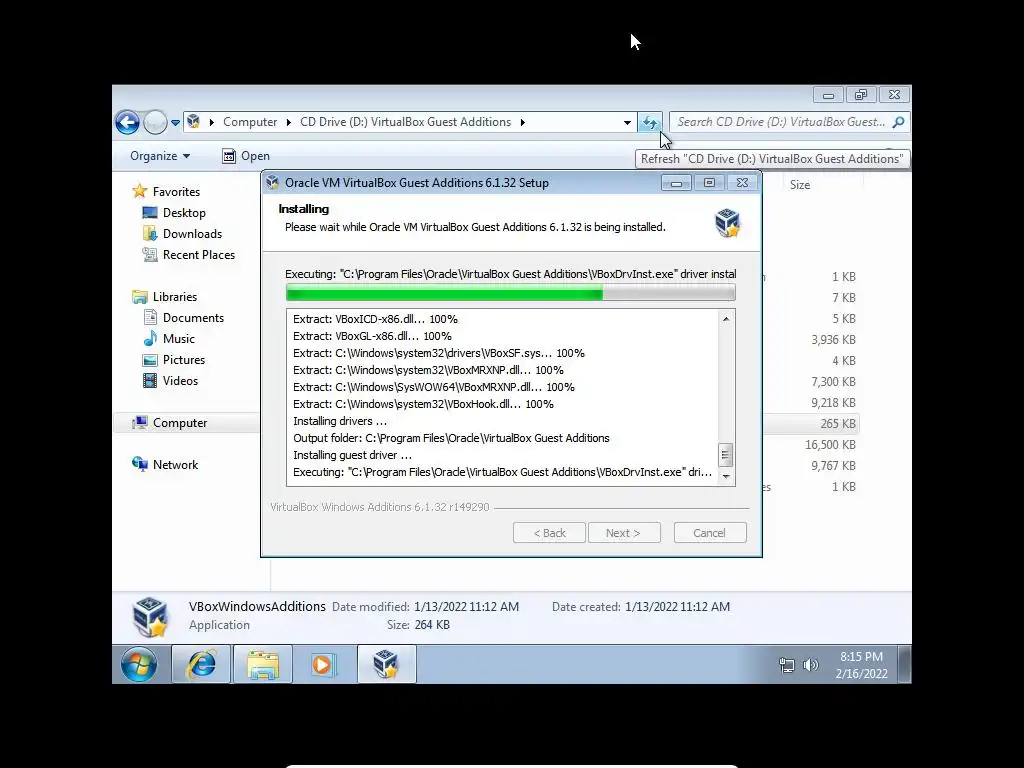The width and height of the screenshot is (1024, 768).
Task: Expand arrow after Computer in breadcrumb
Action: click(x=289, y=122)
